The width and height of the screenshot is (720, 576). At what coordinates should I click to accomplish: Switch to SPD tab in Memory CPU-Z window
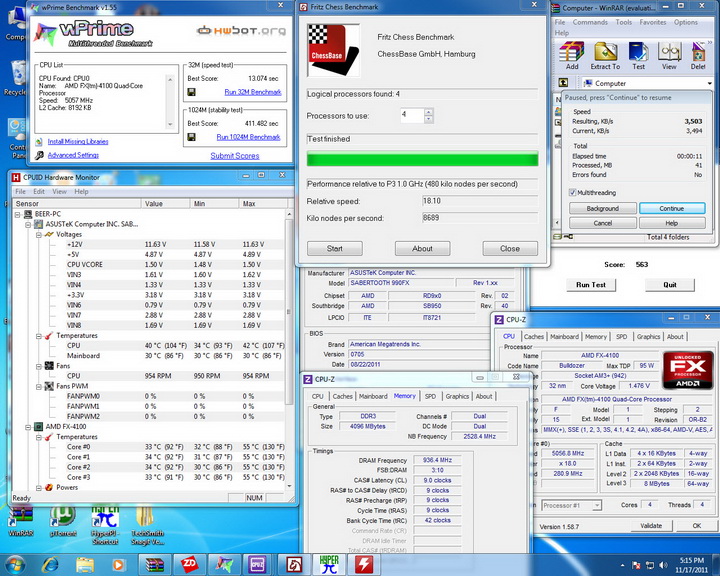[x=430, y=396]
